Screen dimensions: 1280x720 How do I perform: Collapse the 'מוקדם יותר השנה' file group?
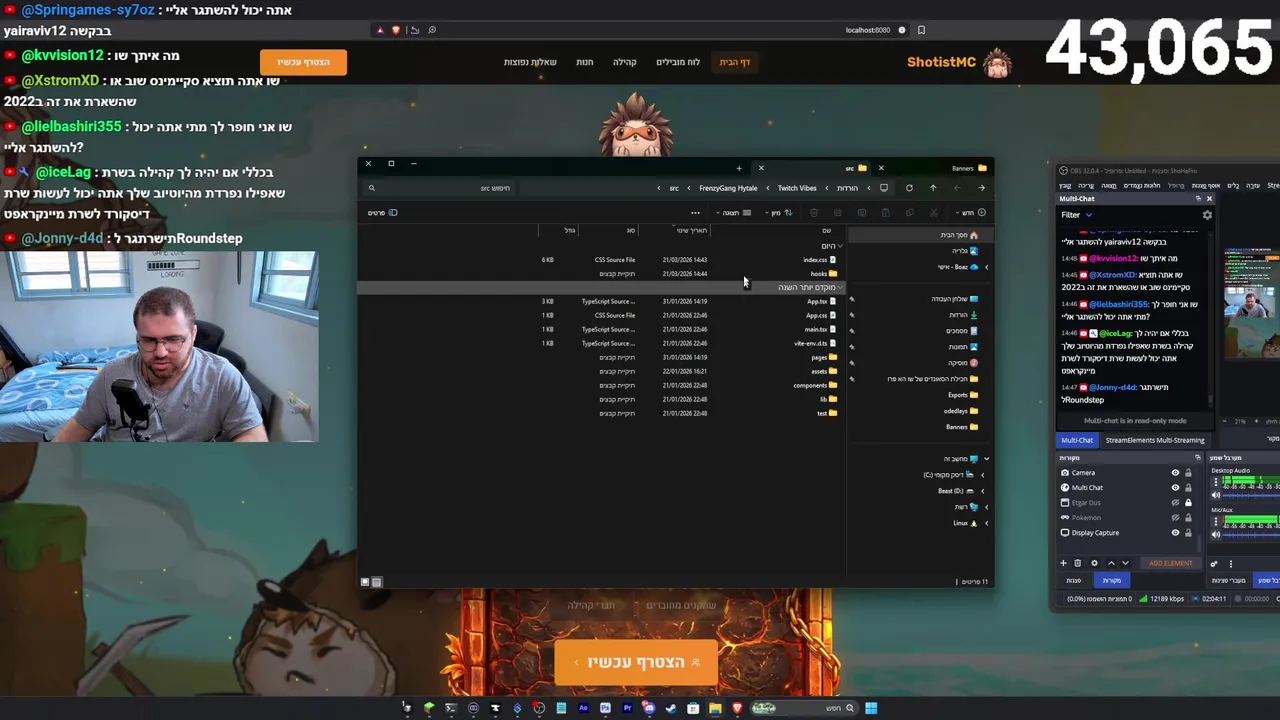coord(841,288)
